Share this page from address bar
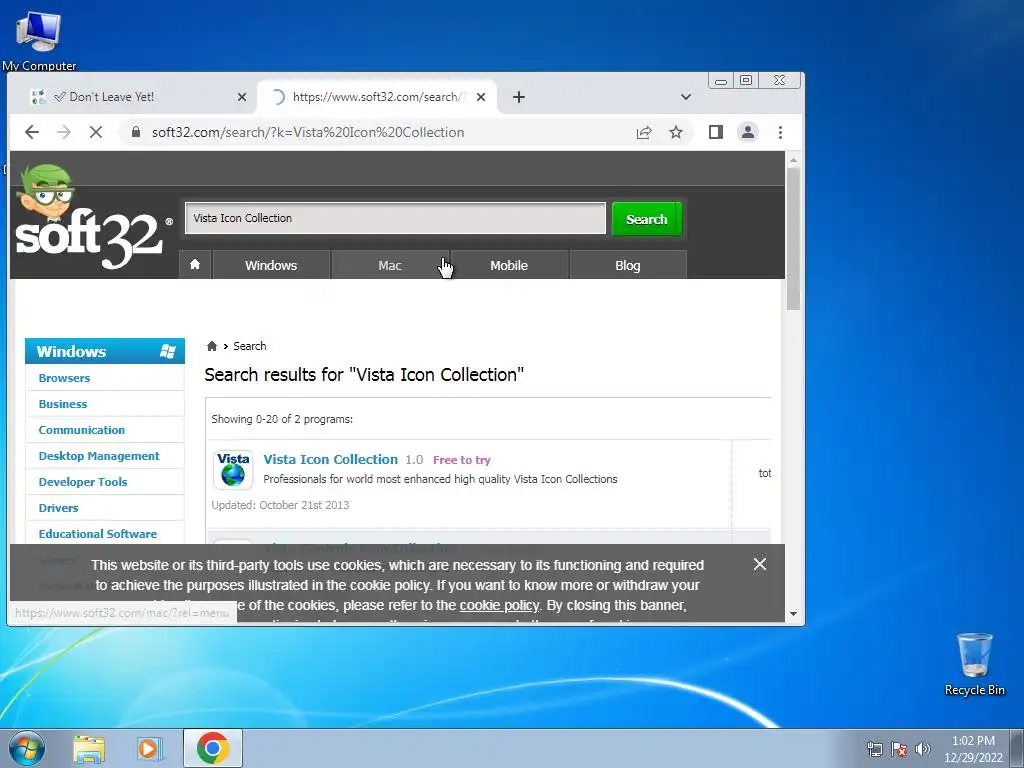This screenshot has height=768, width=1024. point(644,133)
